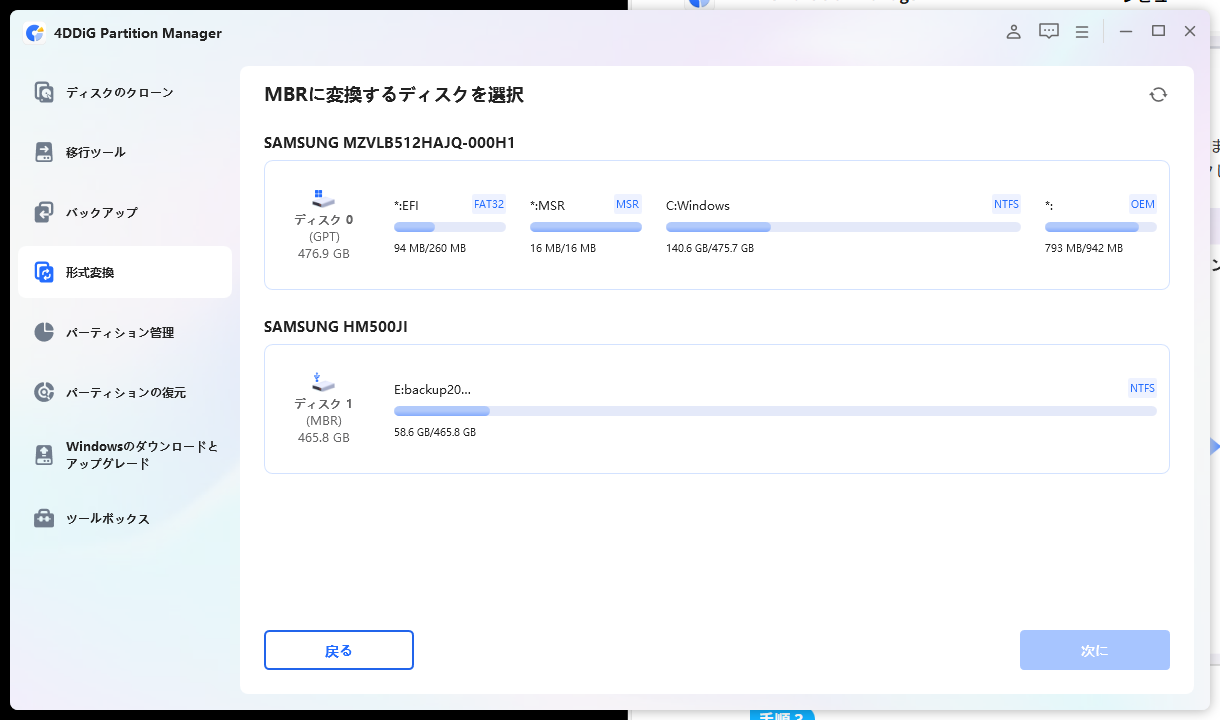Viewport: 1220px width, 720px height.
Task: Click the パーティションの復元 sidebar icon
Action: tap(44, 392)
